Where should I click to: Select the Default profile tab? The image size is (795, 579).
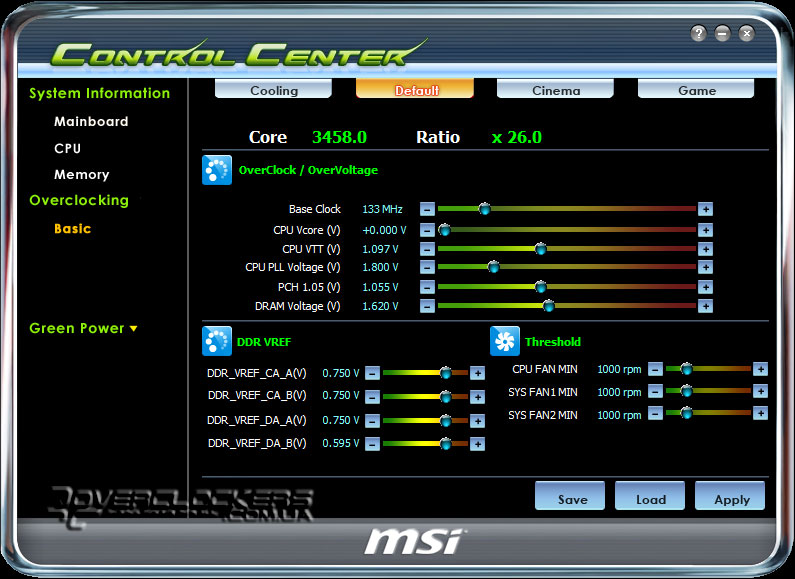[x=415, y=89]
